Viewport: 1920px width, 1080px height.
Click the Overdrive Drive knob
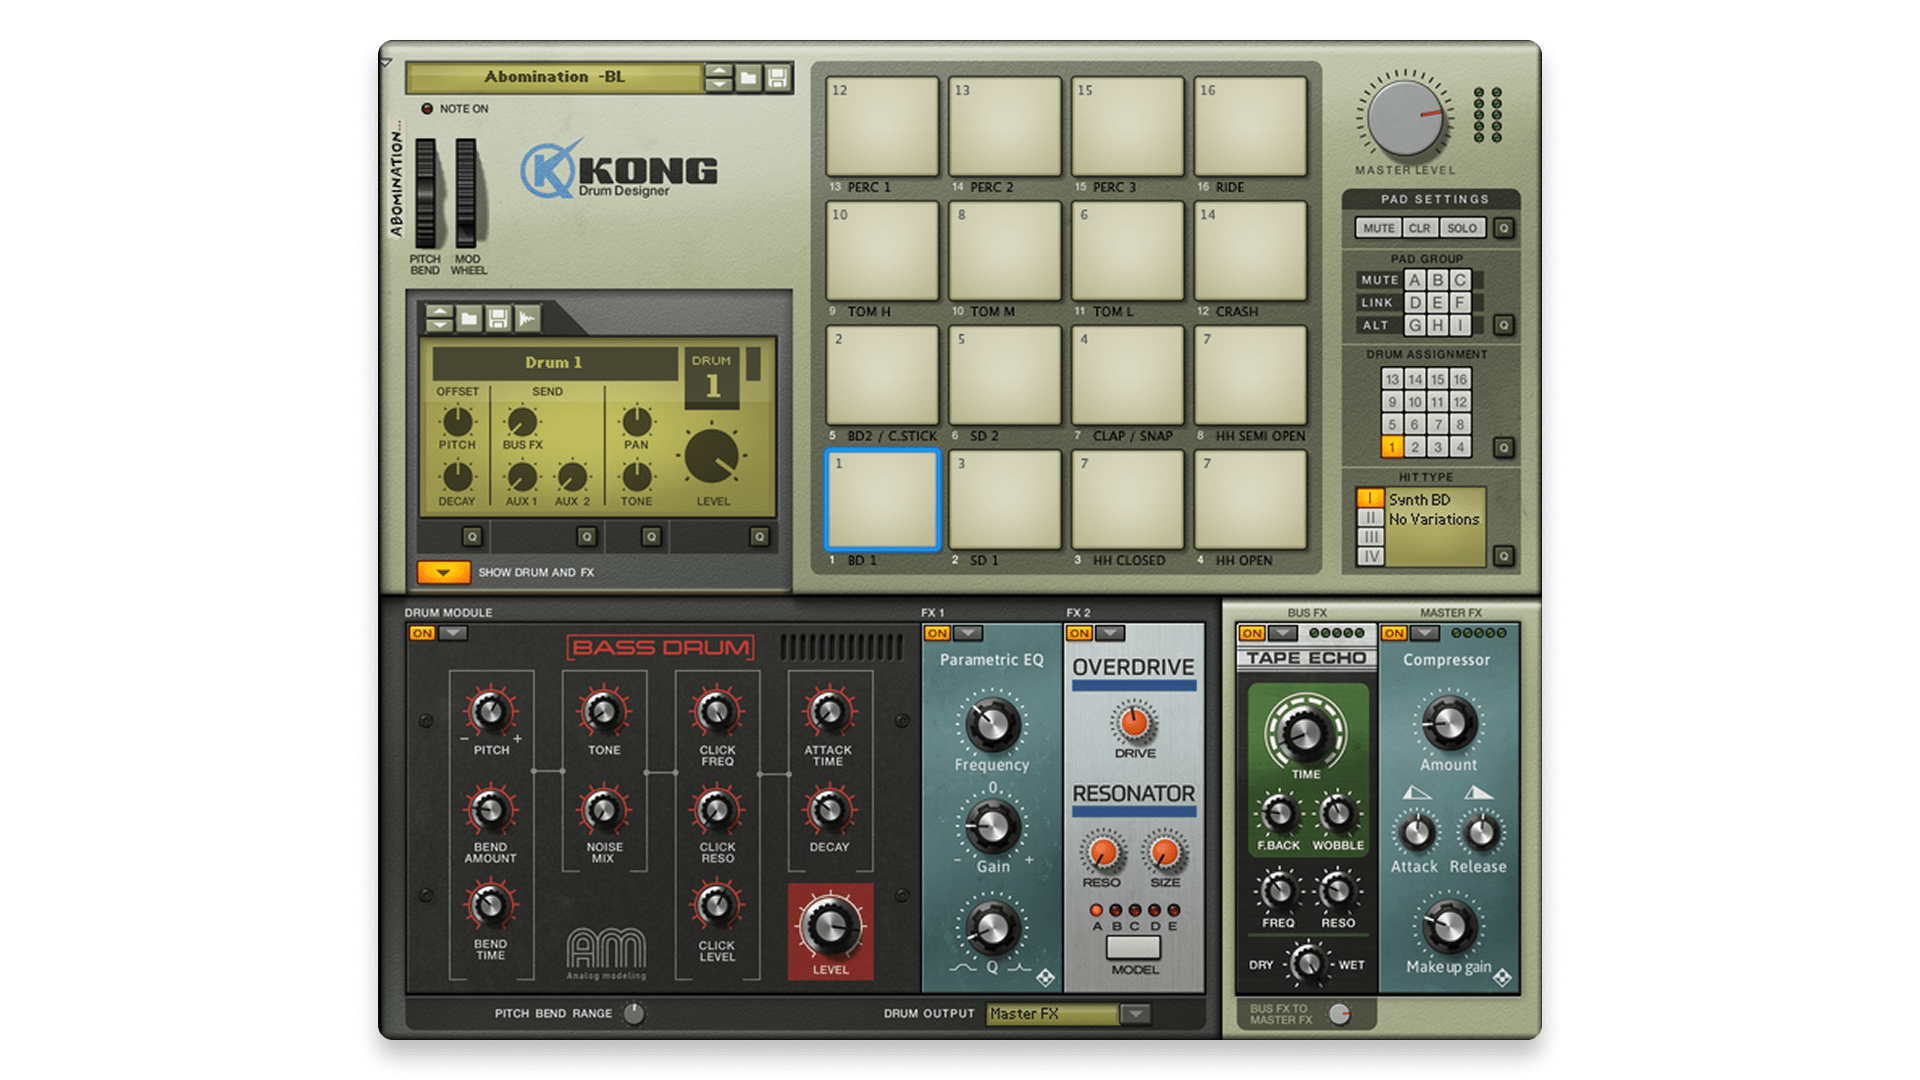click(1134, 721)
